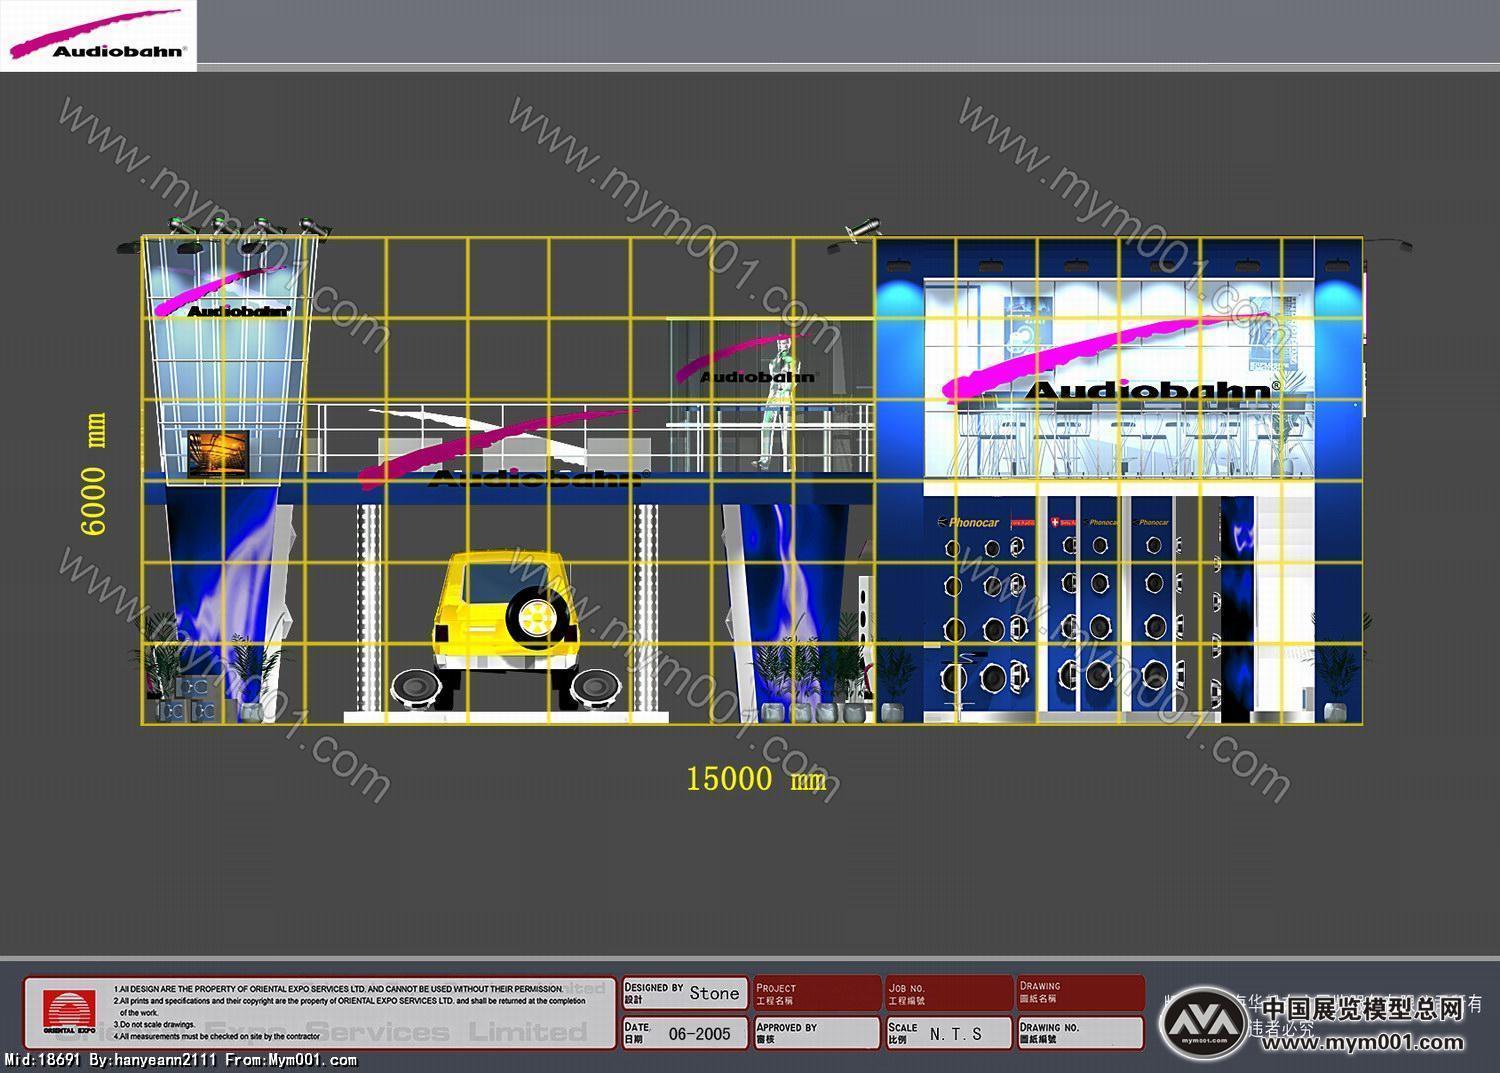Click the Oriental Expo logo in the title block
The width and height of the screenshot is (1500, 1073).
click(x=70, y=1012)
